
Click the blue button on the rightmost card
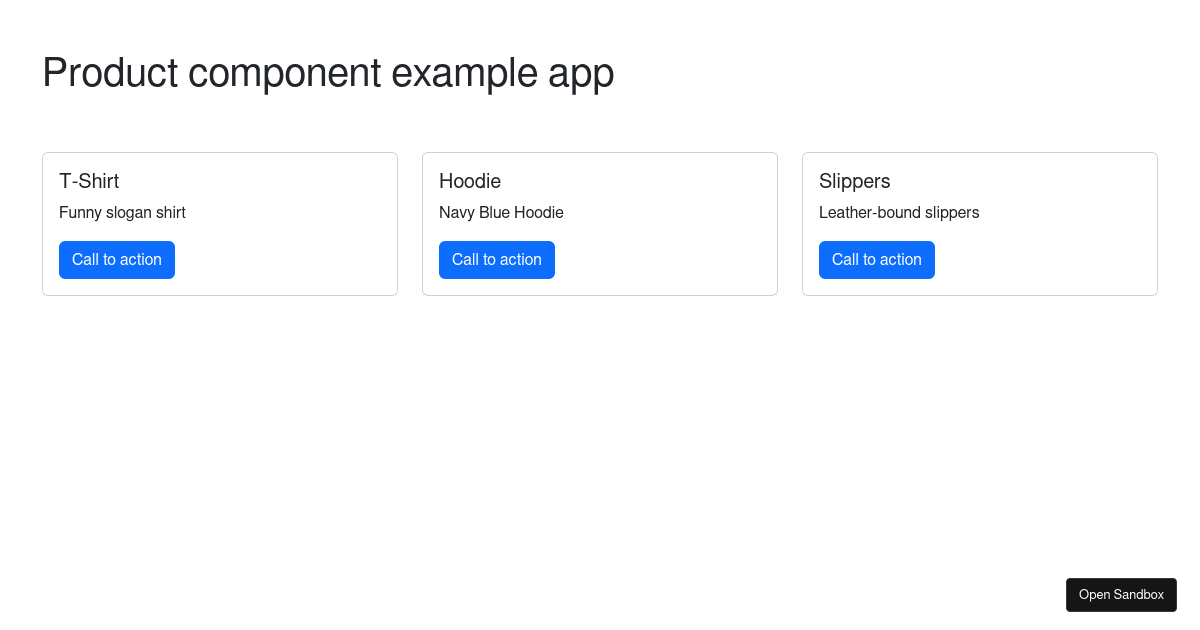pos(877,259)
